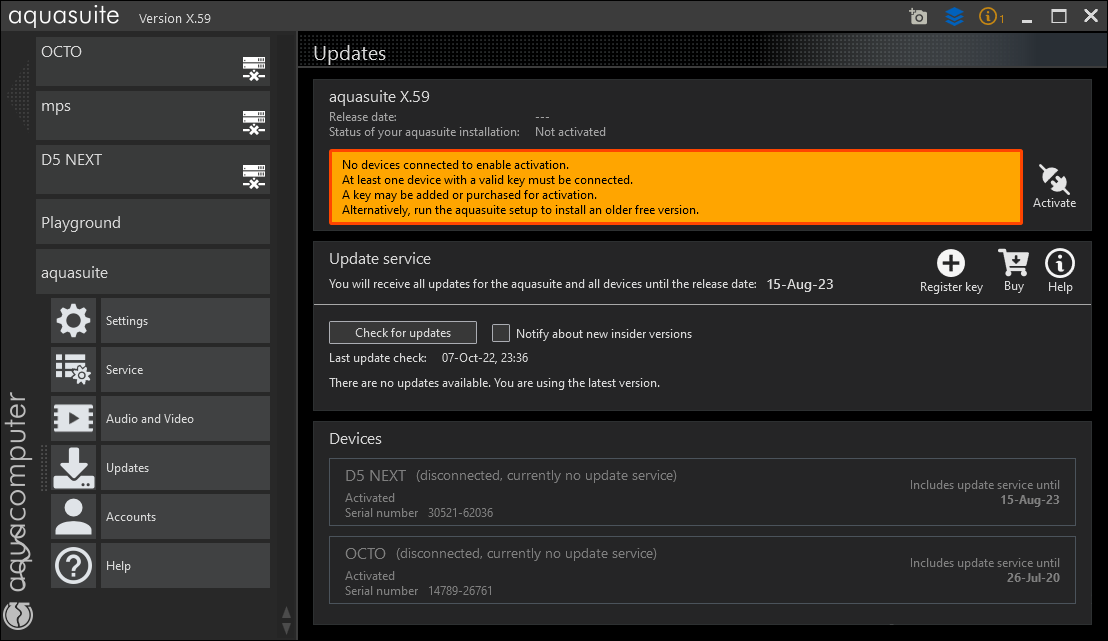This screenshot has width=1108, height=641.
Task: Click the Service list-gear icon
Action: tap(73, 369)
